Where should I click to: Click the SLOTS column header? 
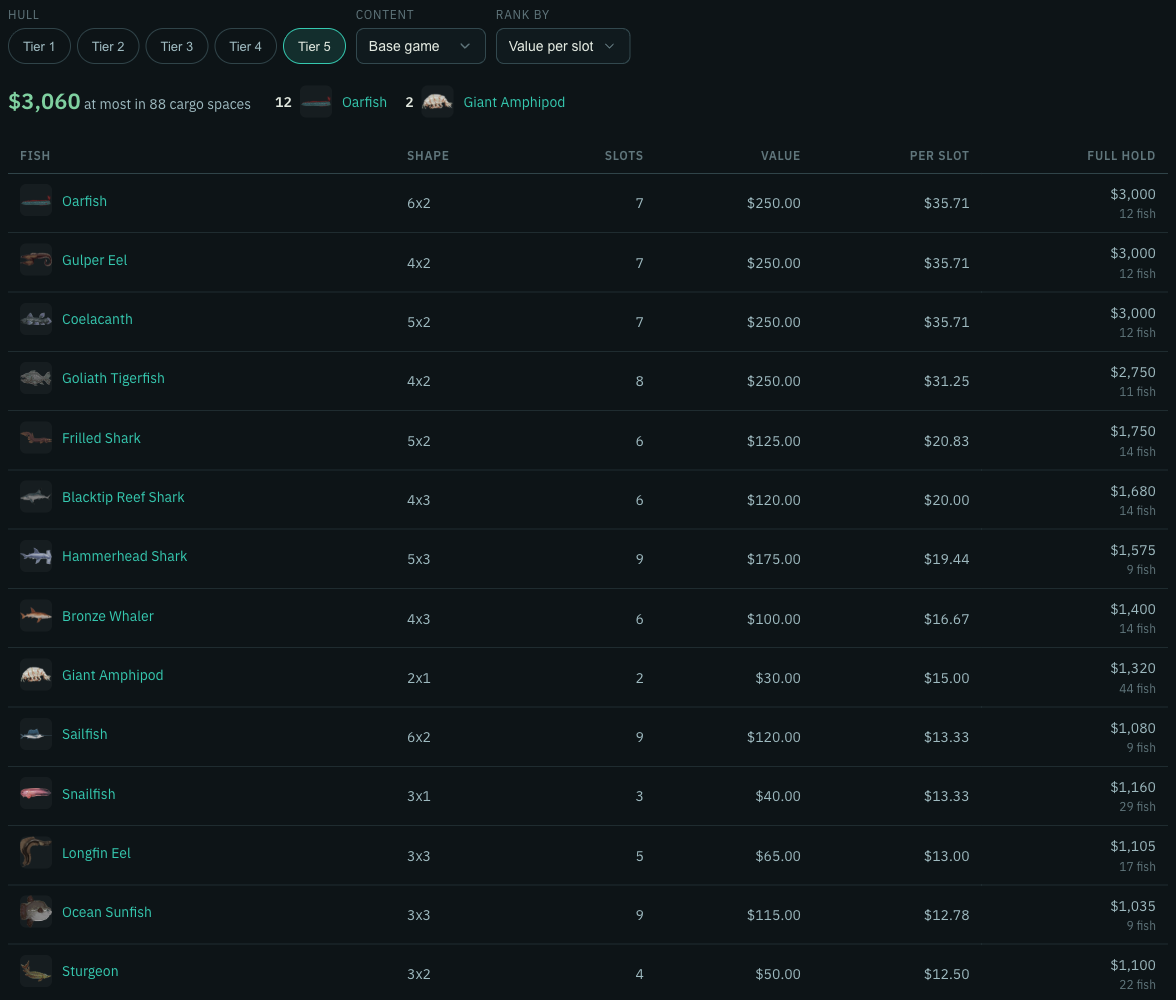(624, 155)
